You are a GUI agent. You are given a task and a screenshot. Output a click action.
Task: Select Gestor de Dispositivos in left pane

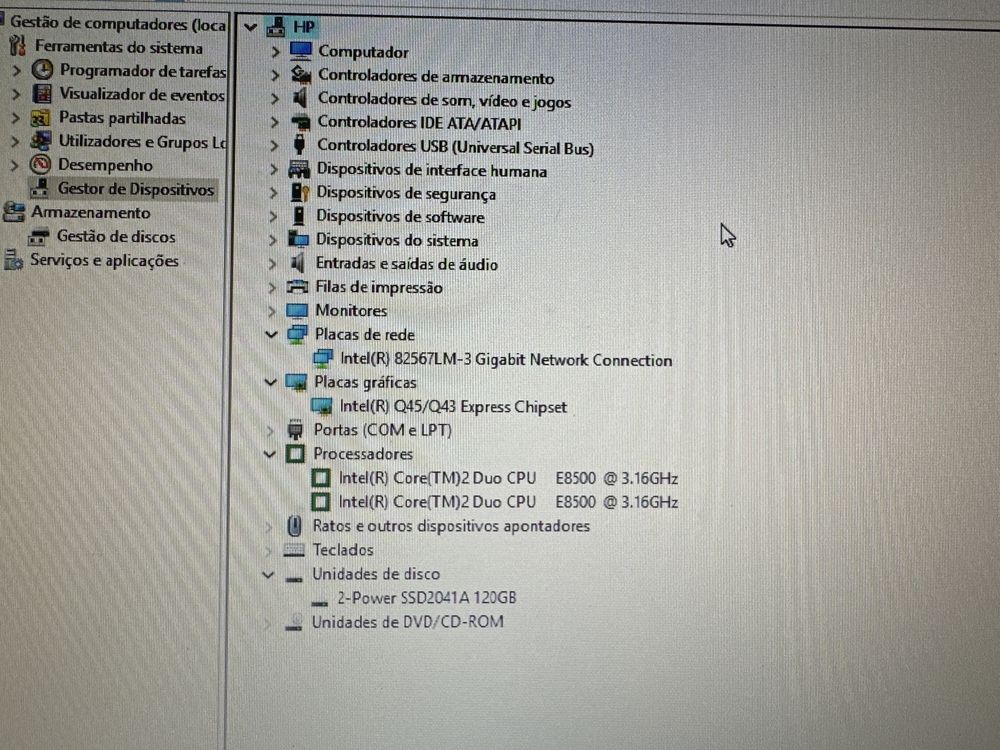(x=135, y=189)
